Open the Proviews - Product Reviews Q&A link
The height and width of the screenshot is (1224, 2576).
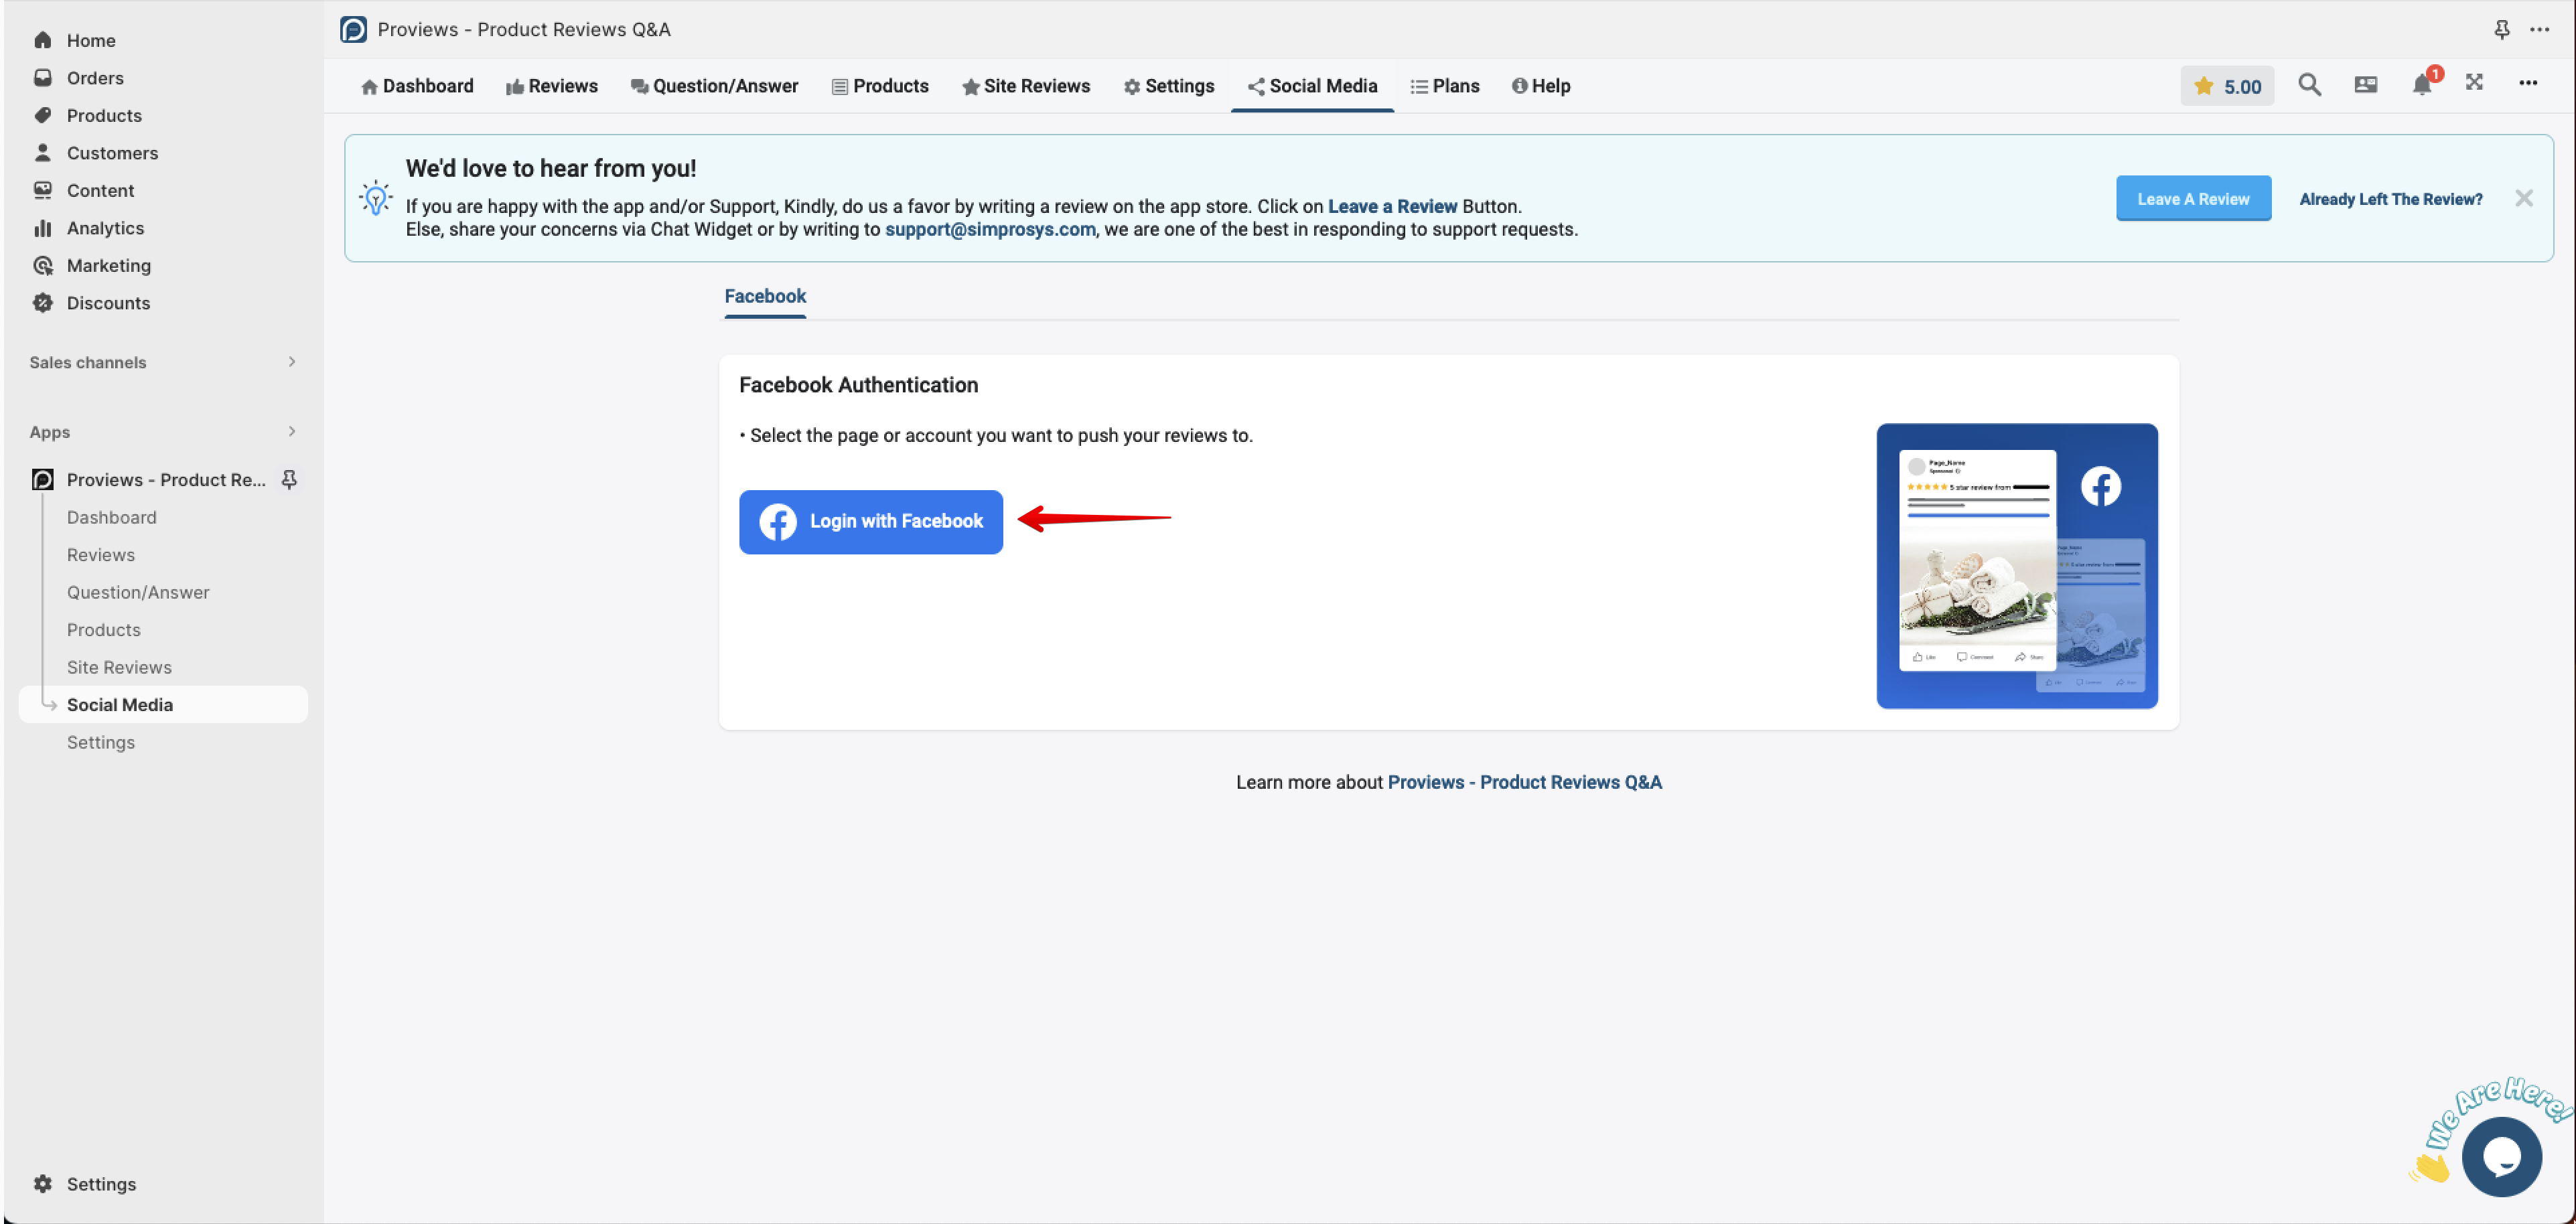tap(1524, 782)
